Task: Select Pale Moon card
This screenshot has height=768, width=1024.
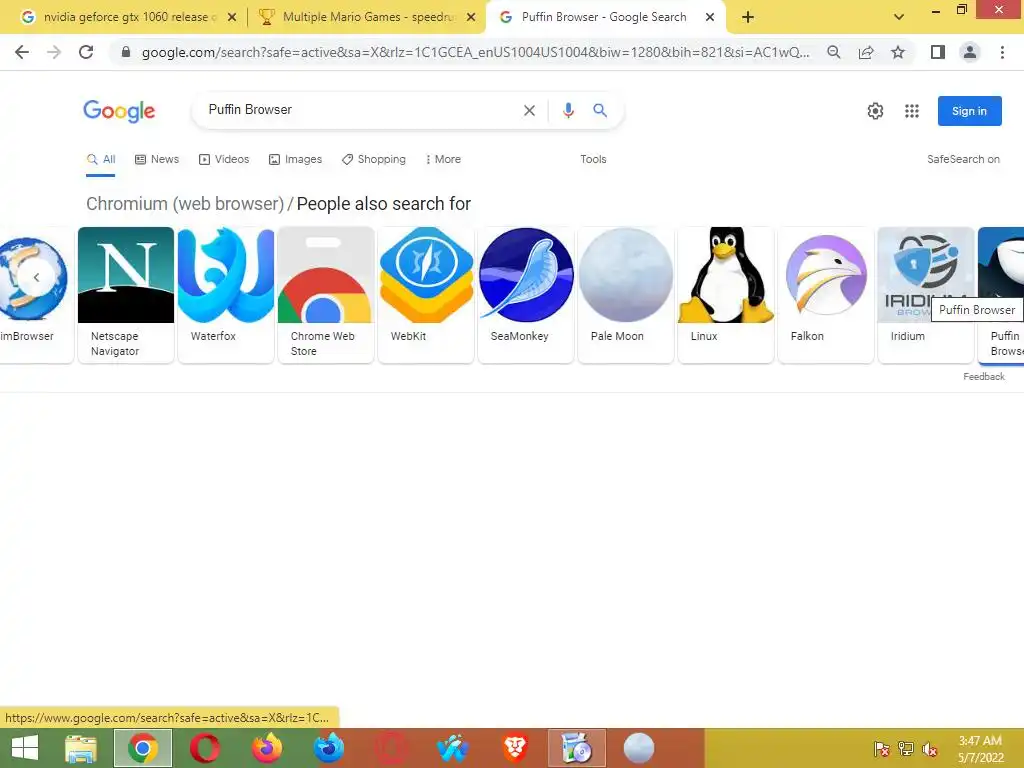Action: (x=626, y=295)
